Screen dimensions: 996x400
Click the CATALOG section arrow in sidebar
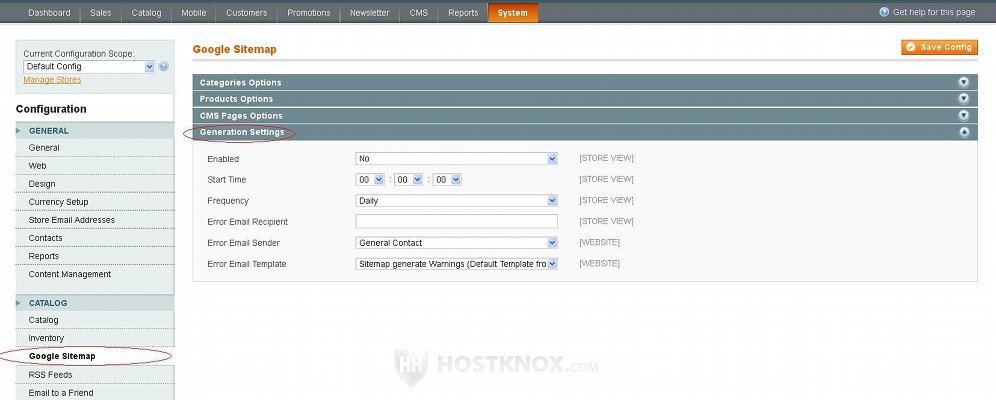pos(19,303)
